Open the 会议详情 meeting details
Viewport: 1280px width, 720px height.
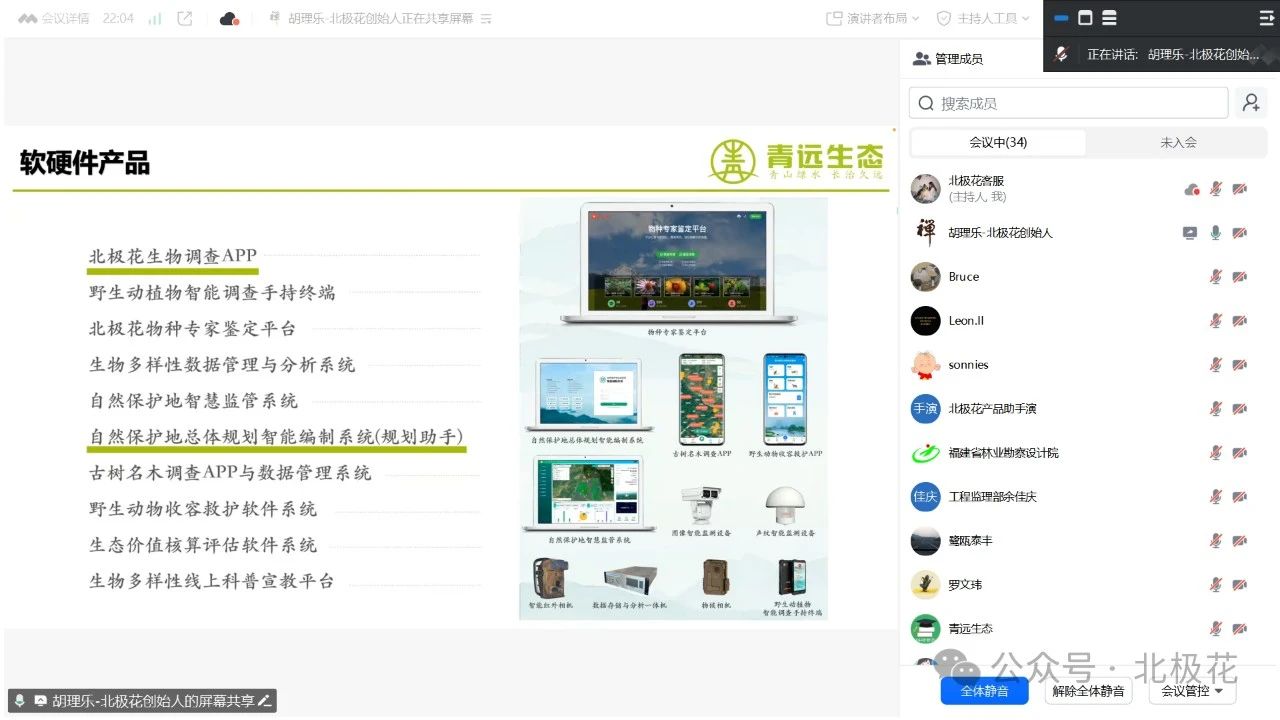pos(54,18)
